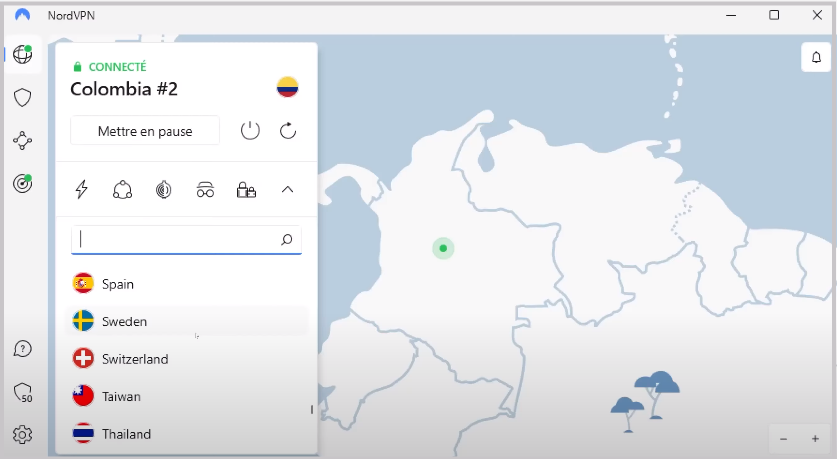Zoom out the map with minus
837x459 pixels.
coord(784,439)
